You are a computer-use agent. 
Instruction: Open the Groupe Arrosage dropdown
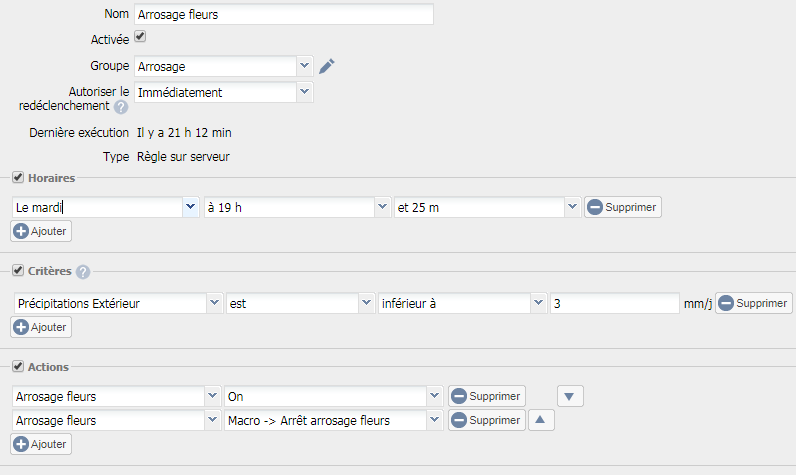tap(304, 66)
